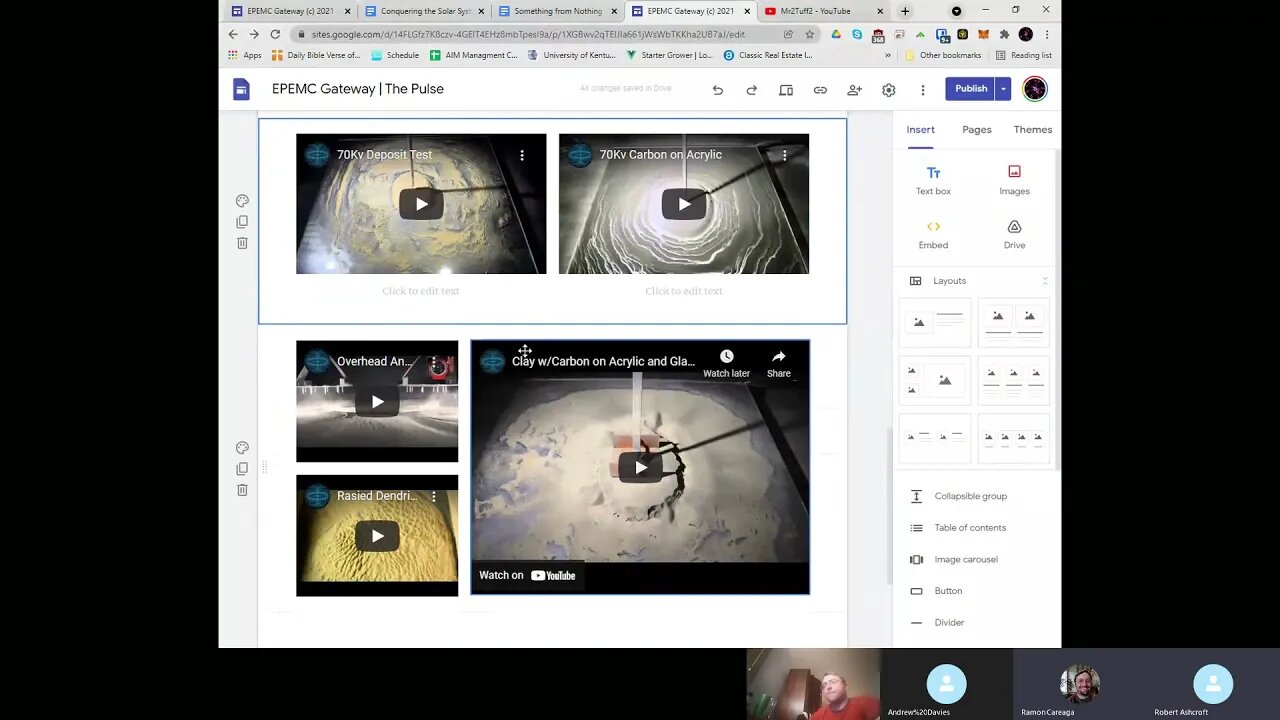1280x720 pixels.
Task: Duplicate the lower video section
Action: 242,469
